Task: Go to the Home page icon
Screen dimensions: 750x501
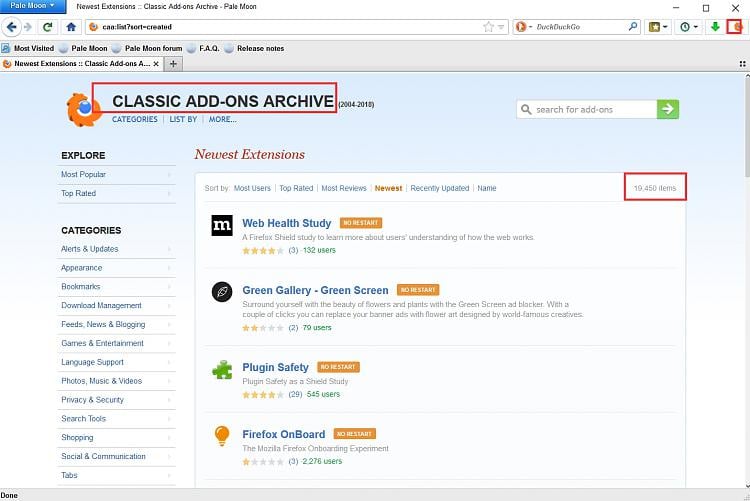Action: [x=71, y=27]
